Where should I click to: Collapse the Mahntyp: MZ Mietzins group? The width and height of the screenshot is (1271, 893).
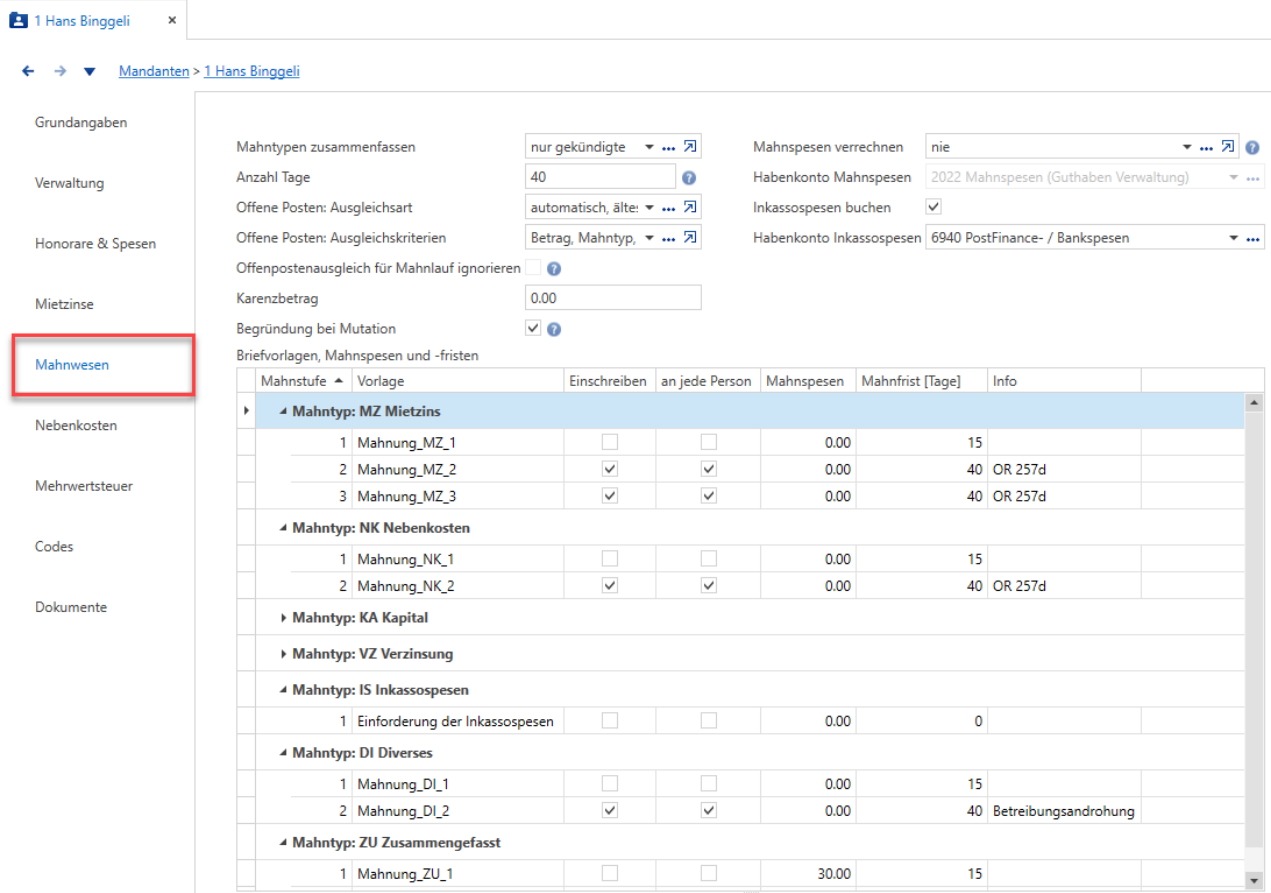coord(283,411)
